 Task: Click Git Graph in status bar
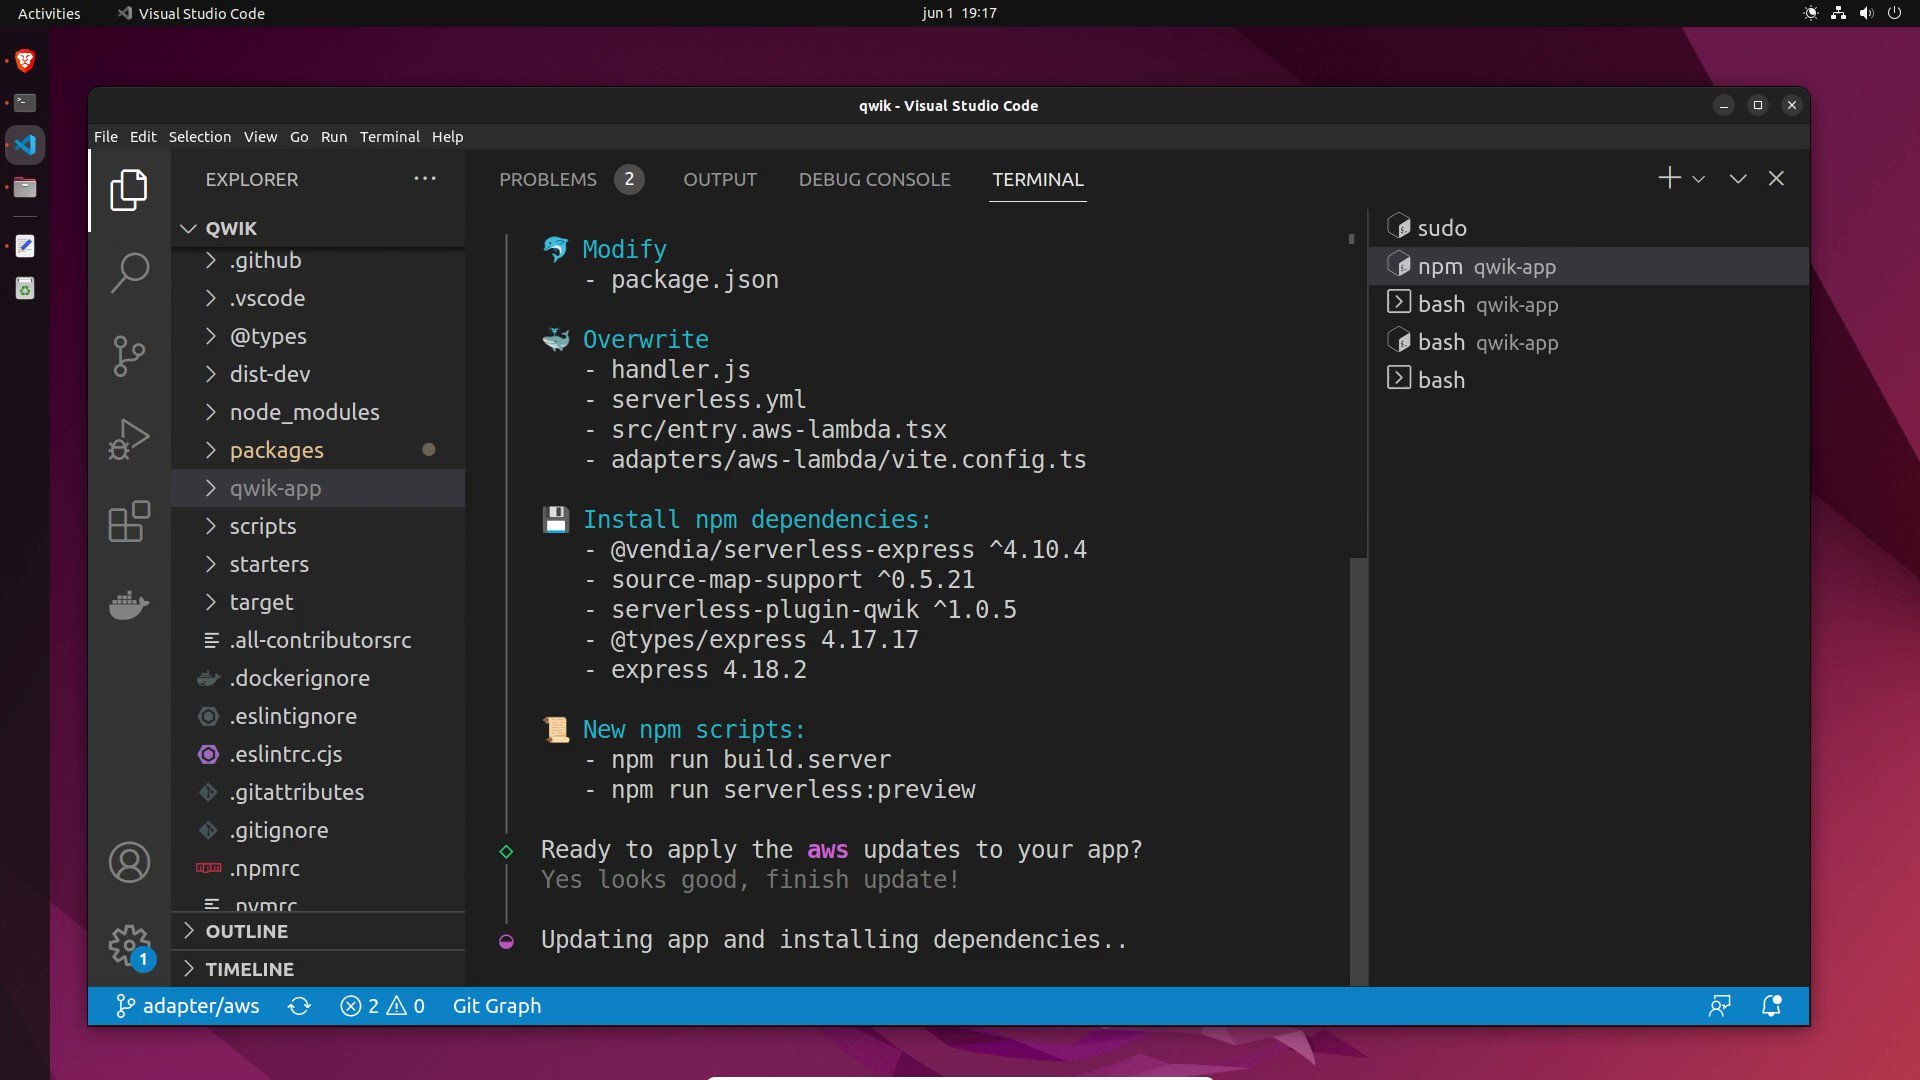pyautogui.click(x=496, y=1006)
